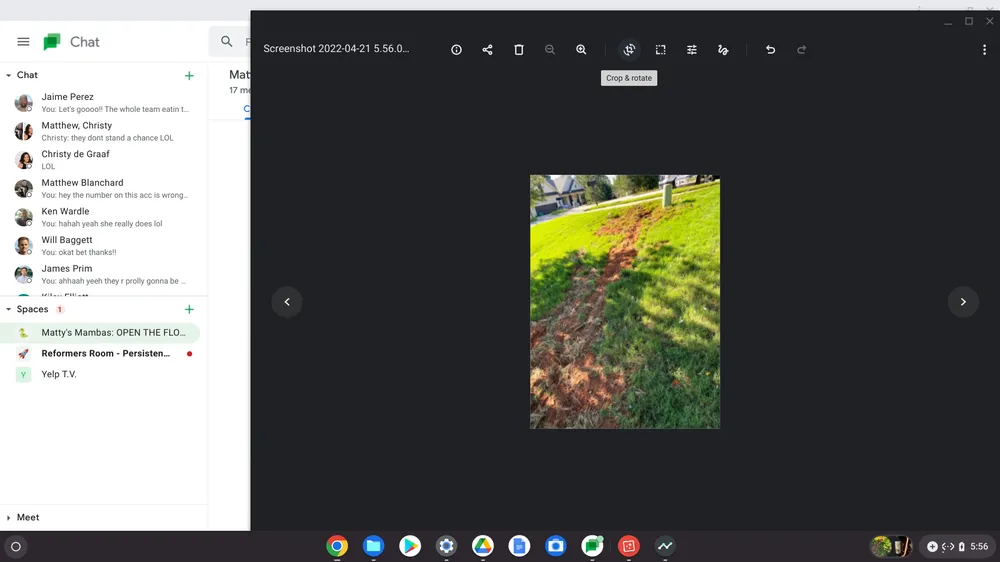Open Google Chat main hamburger menu
Screen dimensions: 1000x562
[x=23, y=42]
